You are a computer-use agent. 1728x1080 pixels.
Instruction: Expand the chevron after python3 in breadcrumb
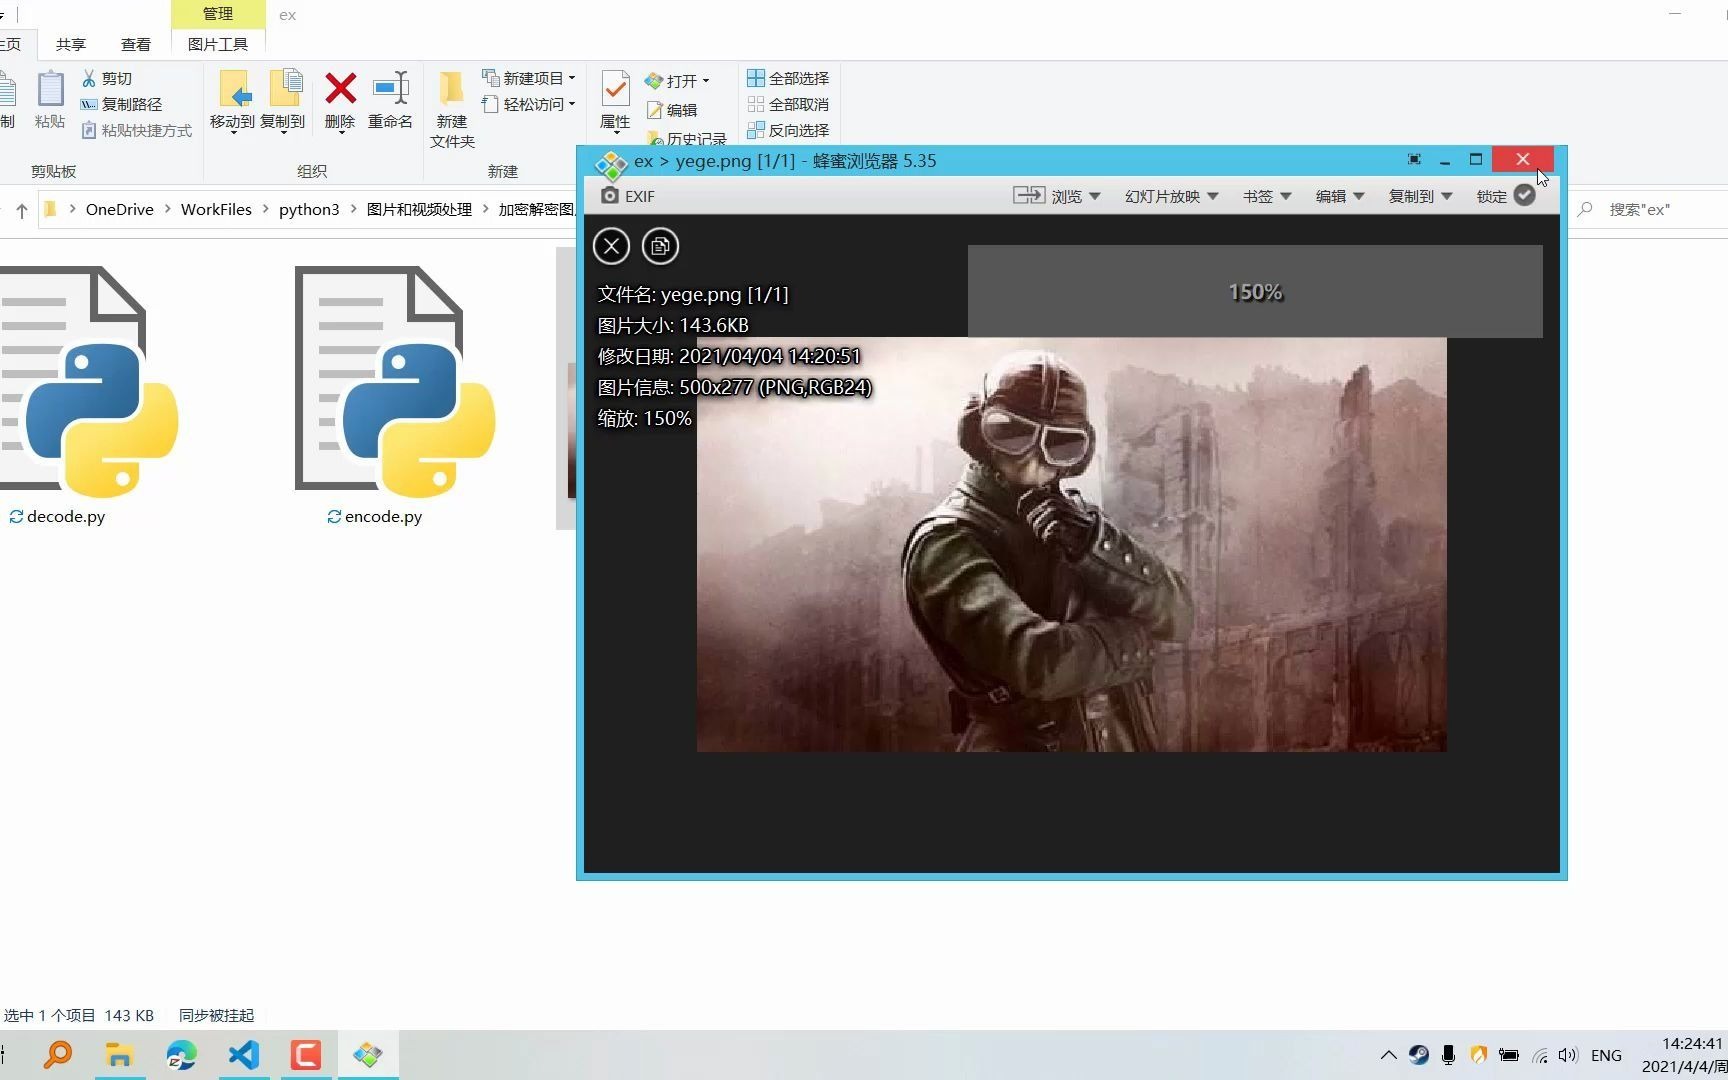(x=353, y=209)
